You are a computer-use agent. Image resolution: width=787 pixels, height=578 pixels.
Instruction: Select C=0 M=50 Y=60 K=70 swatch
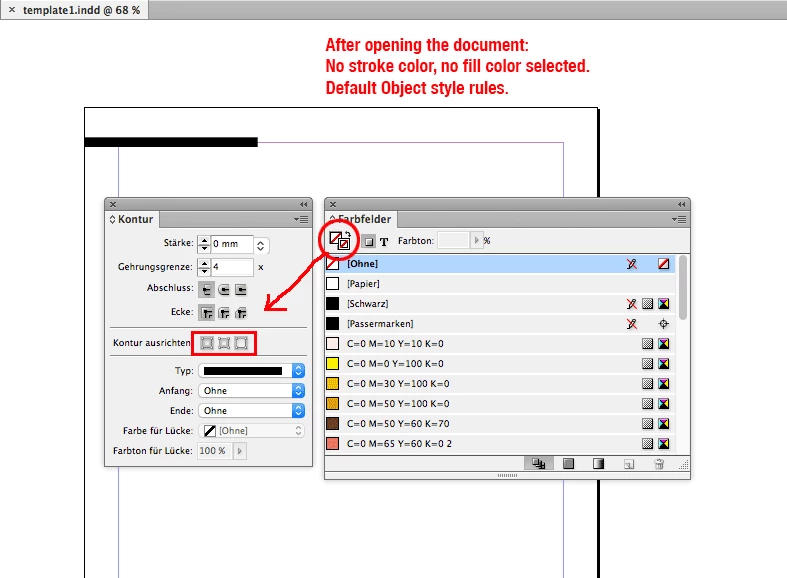tap(500, 424)
